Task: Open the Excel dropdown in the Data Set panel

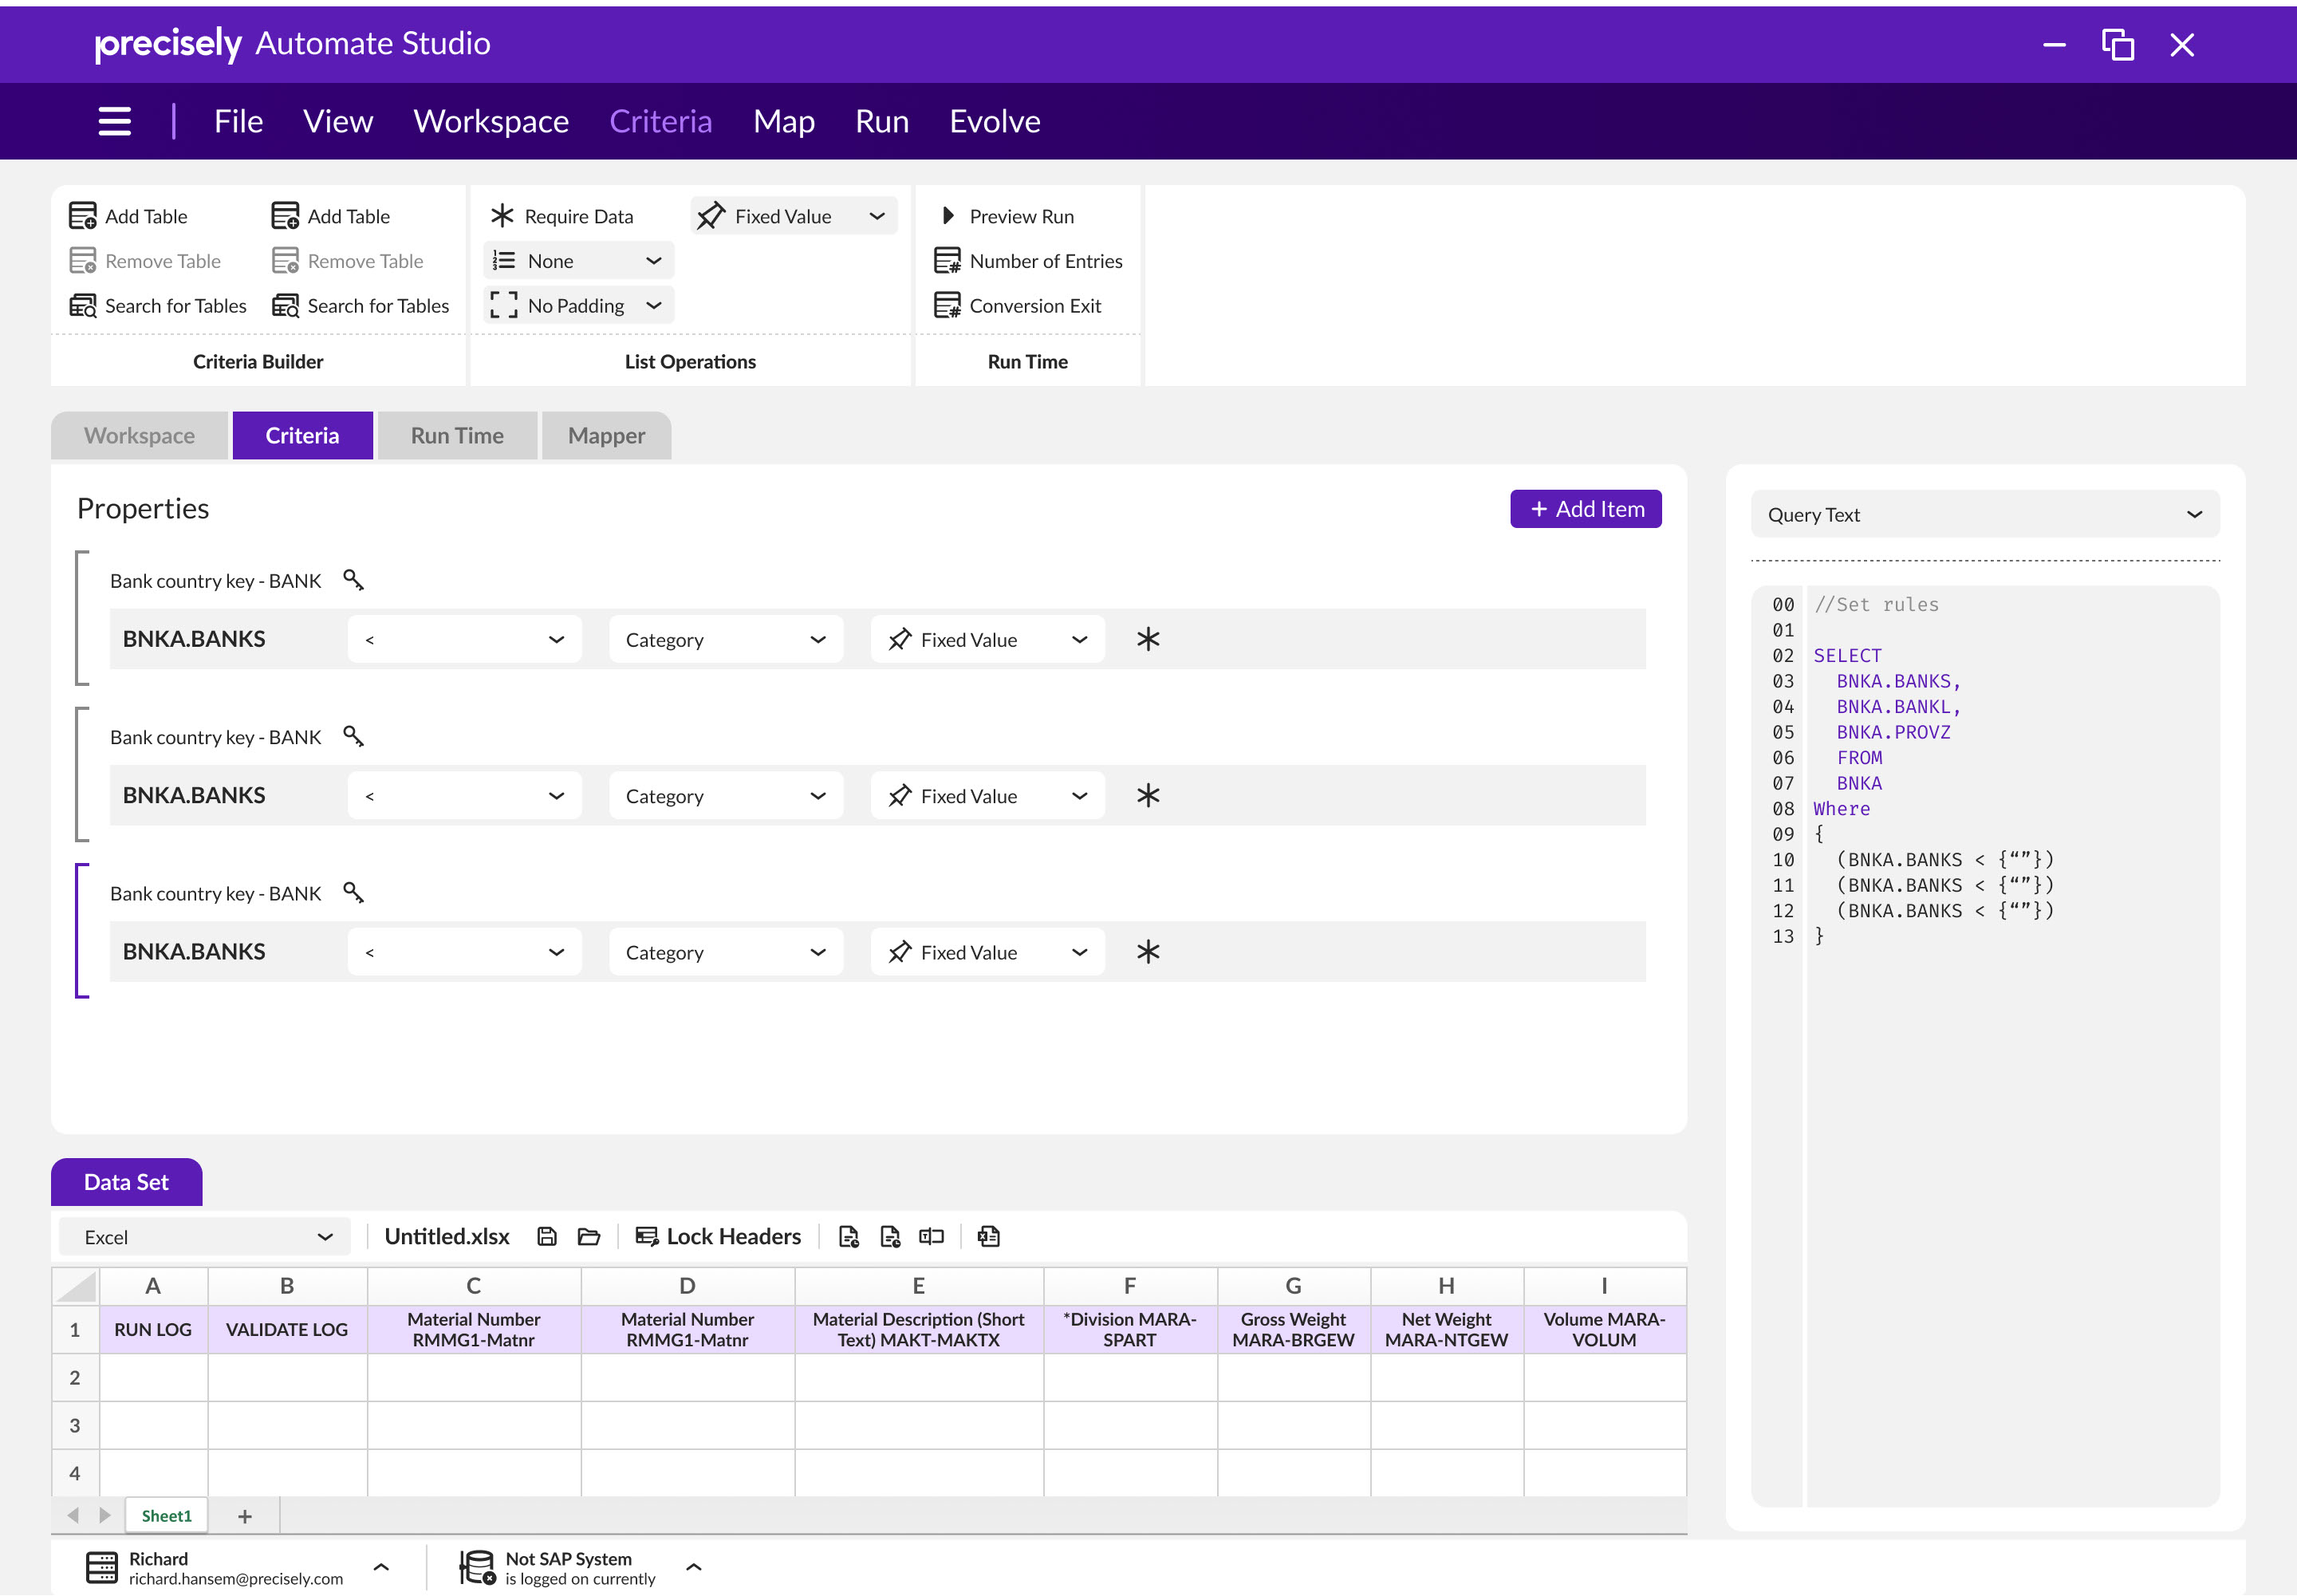Action: coord(205,1237)
